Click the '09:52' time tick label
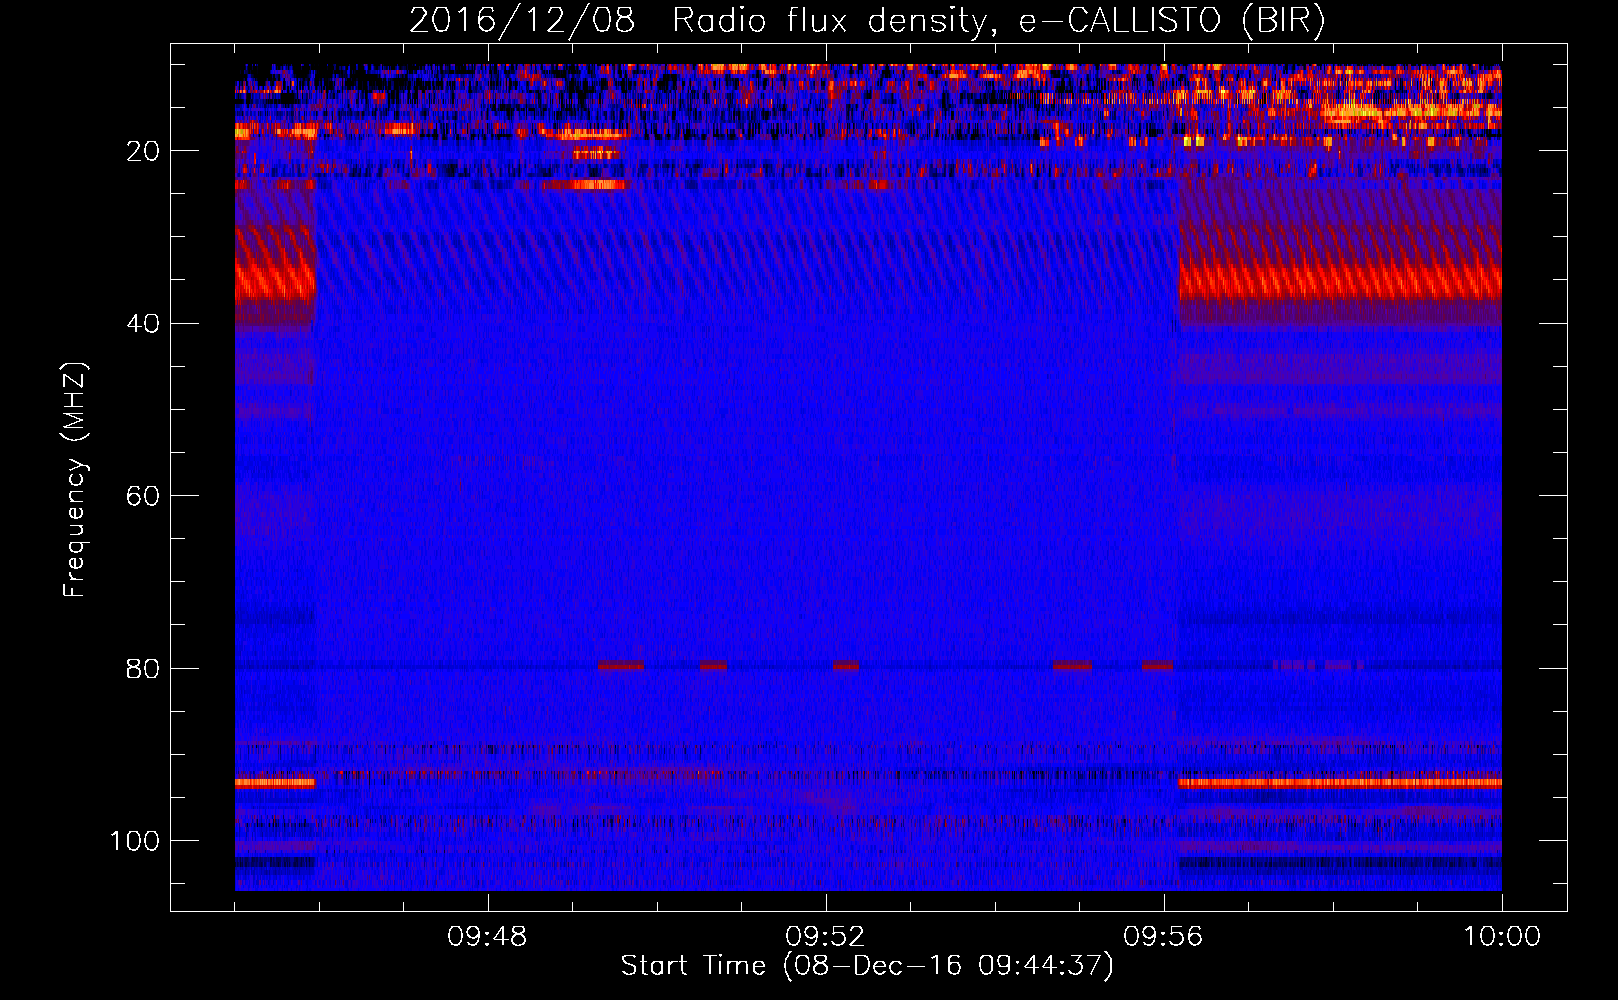The width and height of the screenshot is (1618, 1000). [x=825, y=937]
